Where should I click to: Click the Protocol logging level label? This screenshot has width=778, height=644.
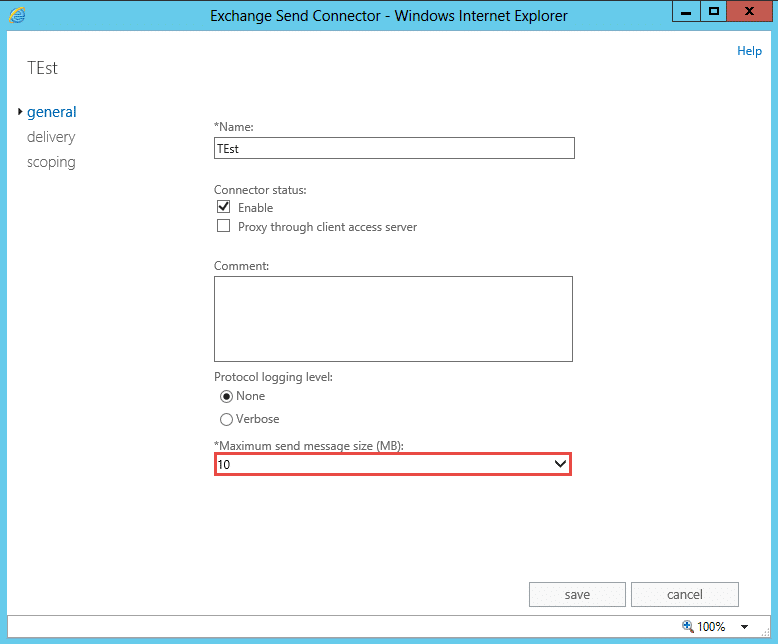pos(273,377)
